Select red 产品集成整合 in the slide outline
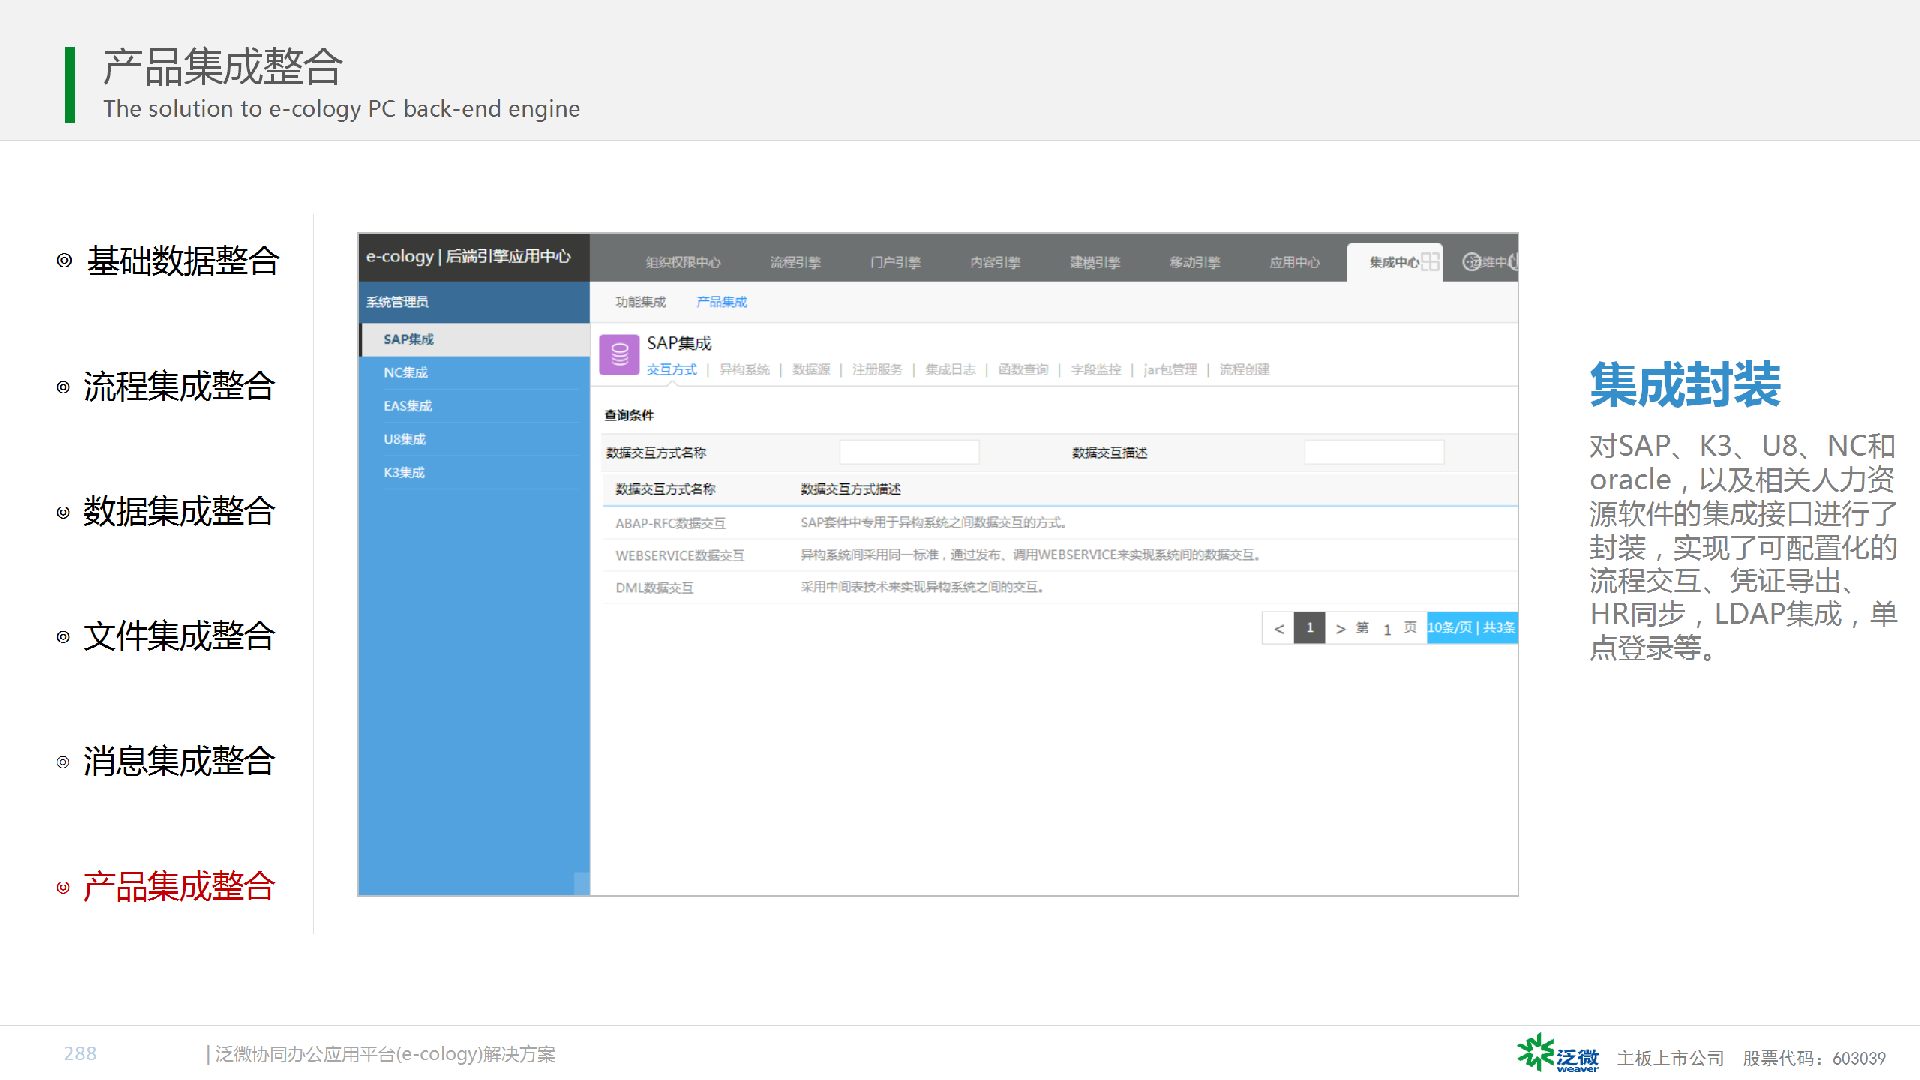 179,886
